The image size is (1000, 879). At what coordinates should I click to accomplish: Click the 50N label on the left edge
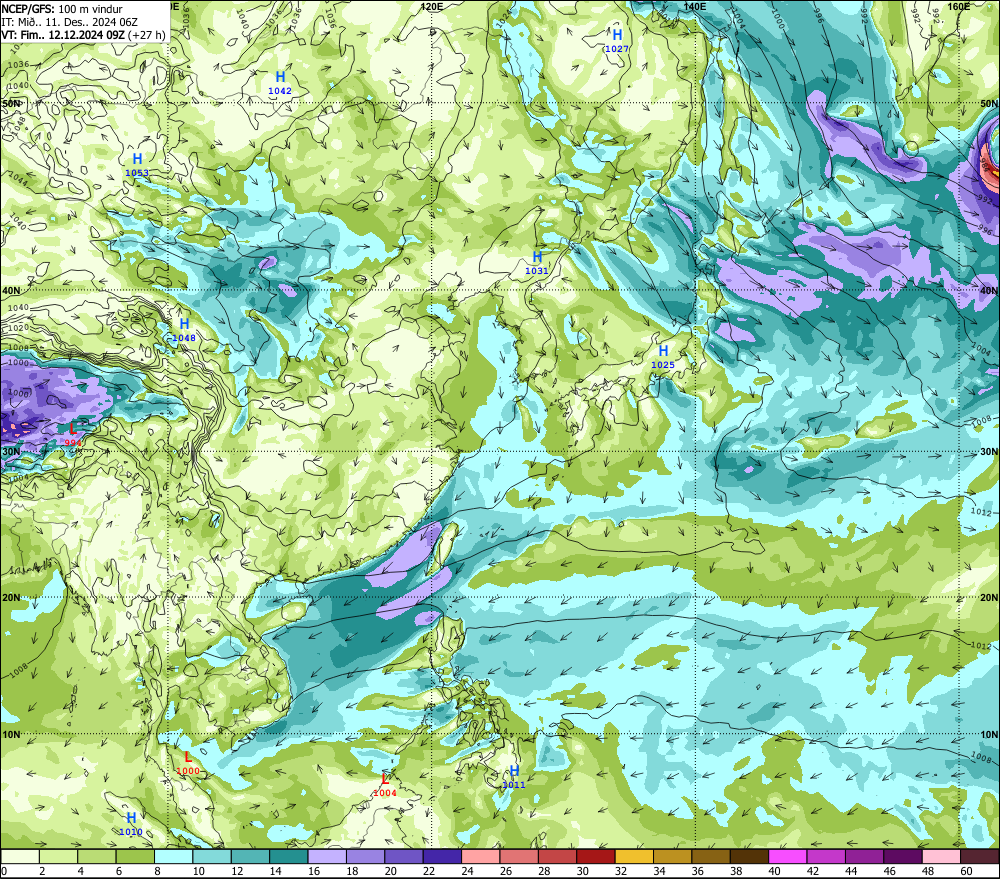[11, 103]
